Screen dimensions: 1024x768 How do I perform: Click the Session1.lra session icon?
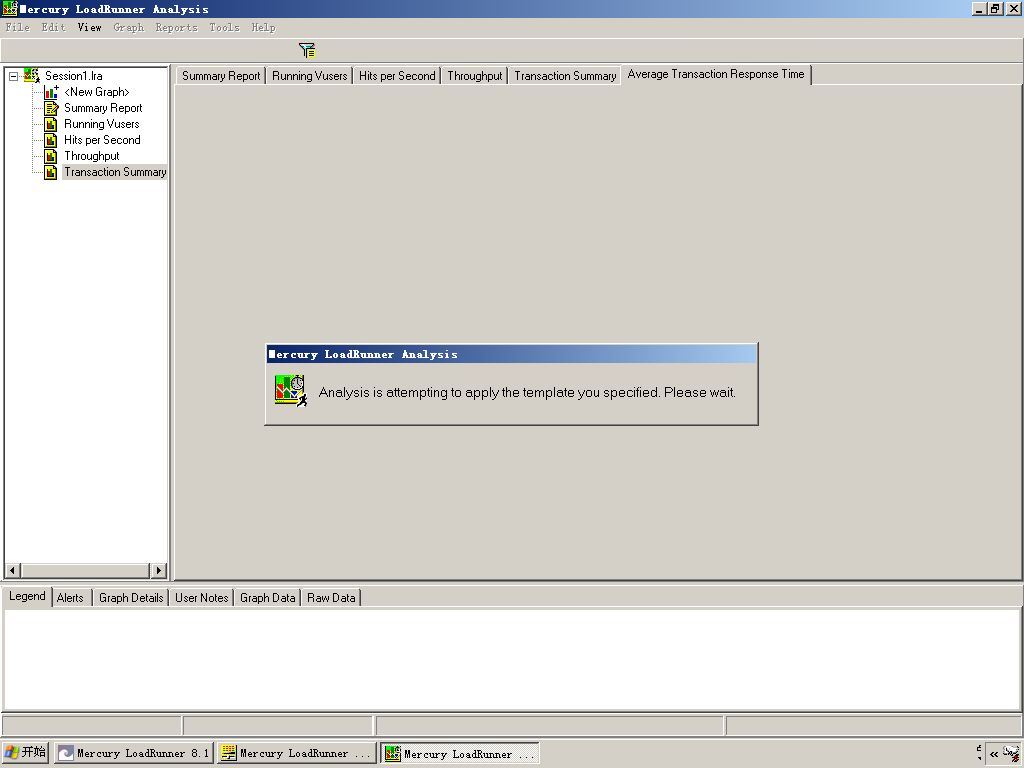point(31,76)
